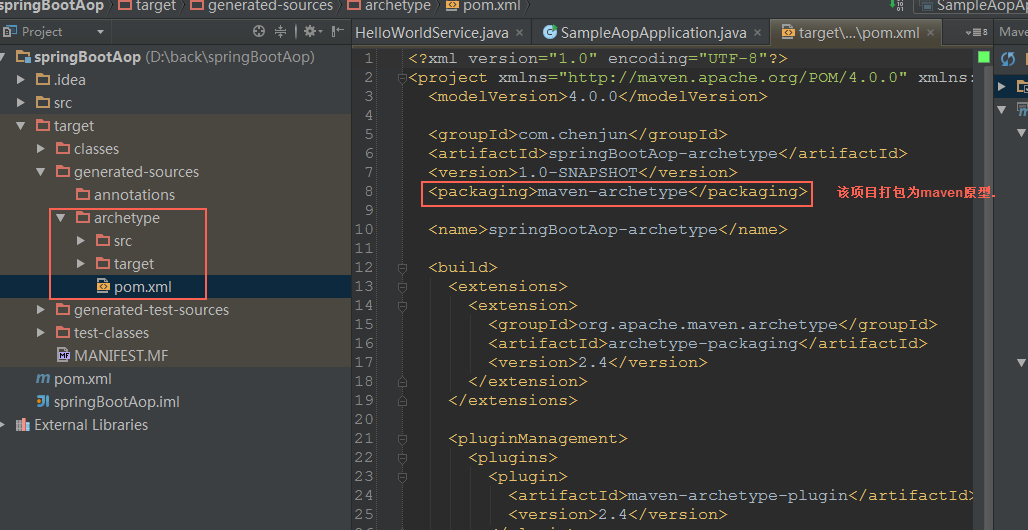
Task: Expand the target folder under archetype
Action: tap(81, 264)
